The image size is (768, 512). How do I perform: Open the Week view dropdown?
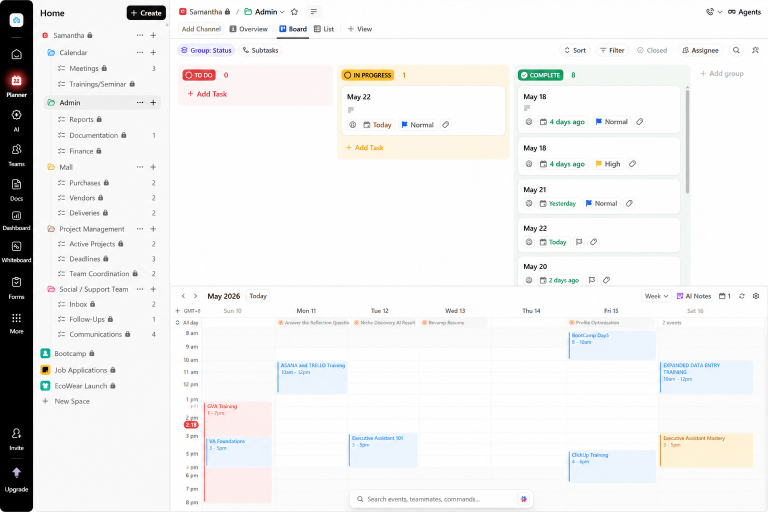coord(656,296)
